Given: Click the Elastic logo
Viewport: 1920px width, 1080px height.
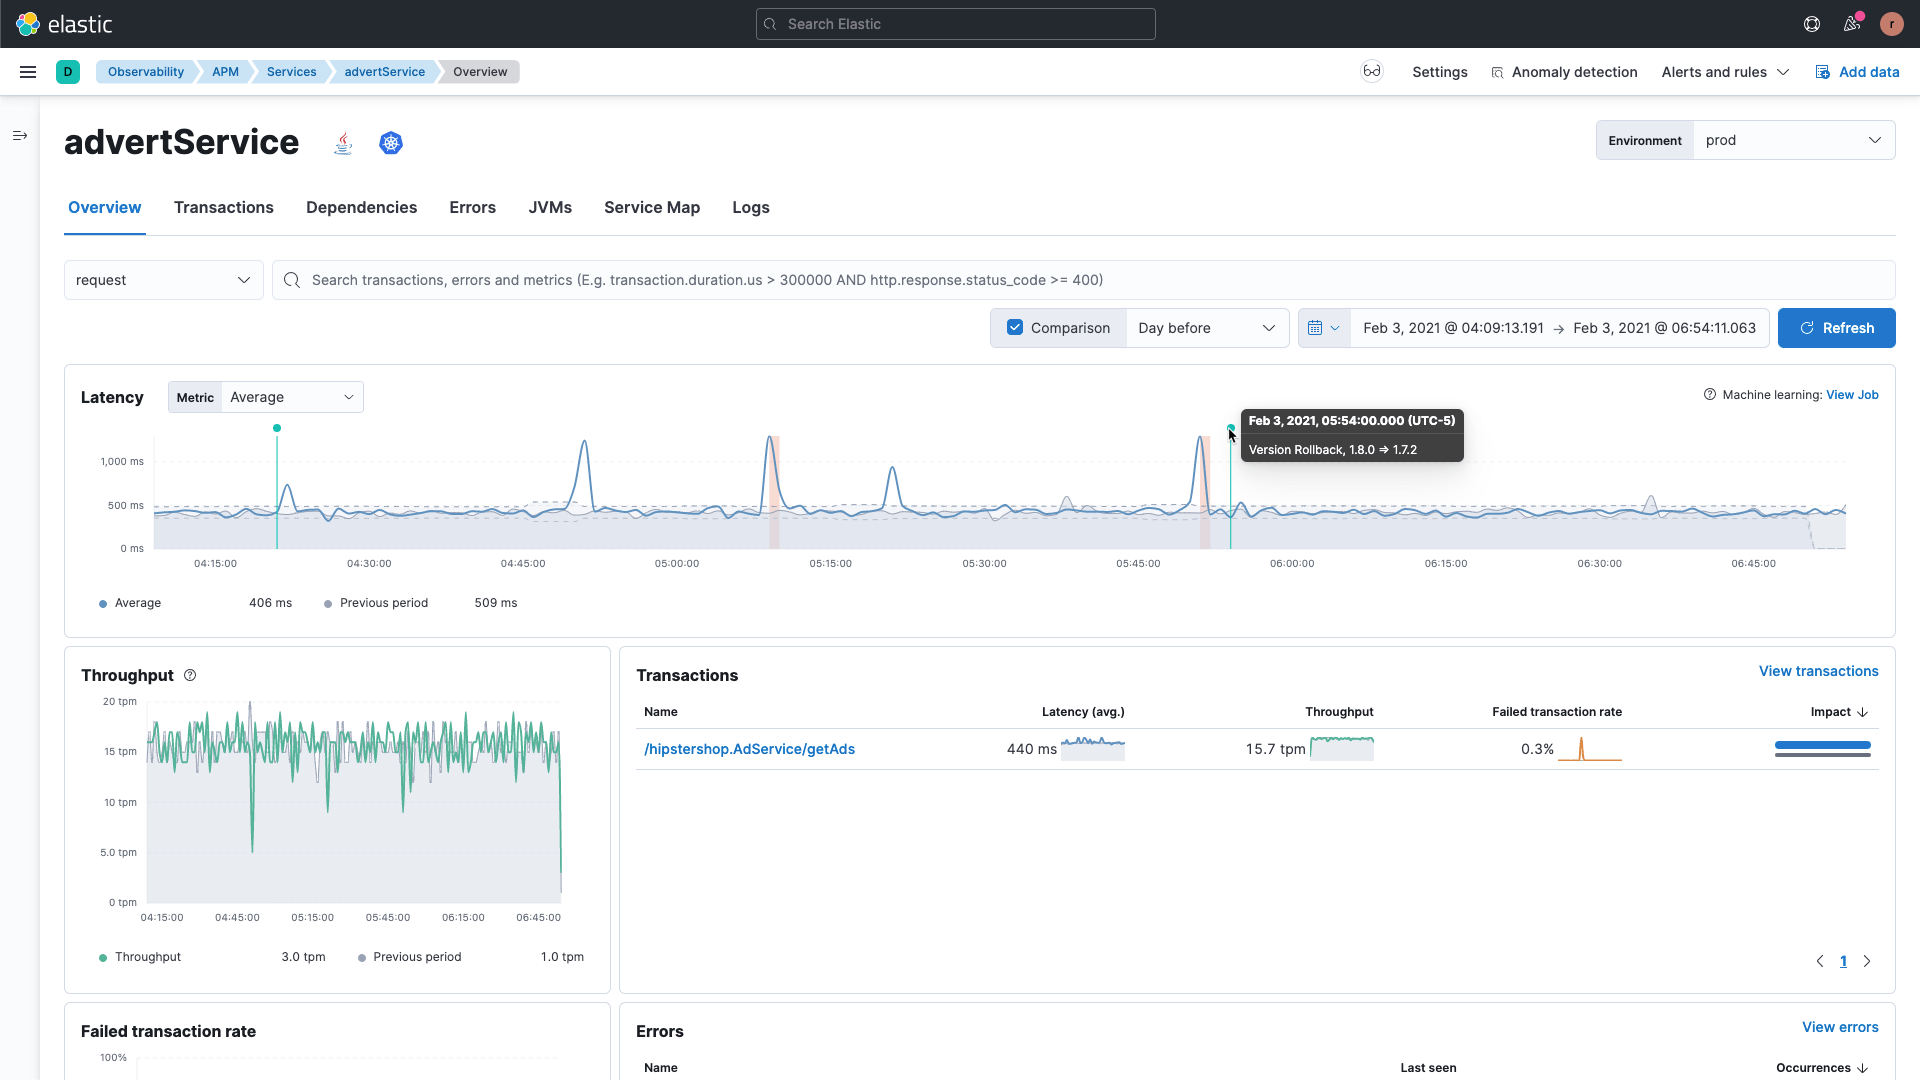Looking at the screenshot, I should (65, 24).
